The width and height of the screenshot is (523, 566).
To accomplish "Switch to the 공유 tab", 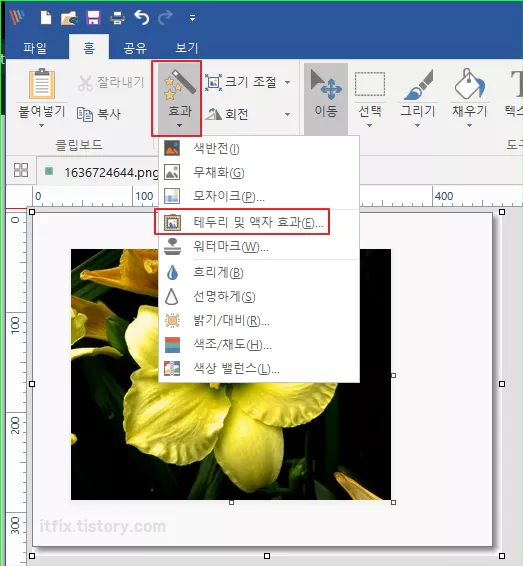I will point(135,48).
